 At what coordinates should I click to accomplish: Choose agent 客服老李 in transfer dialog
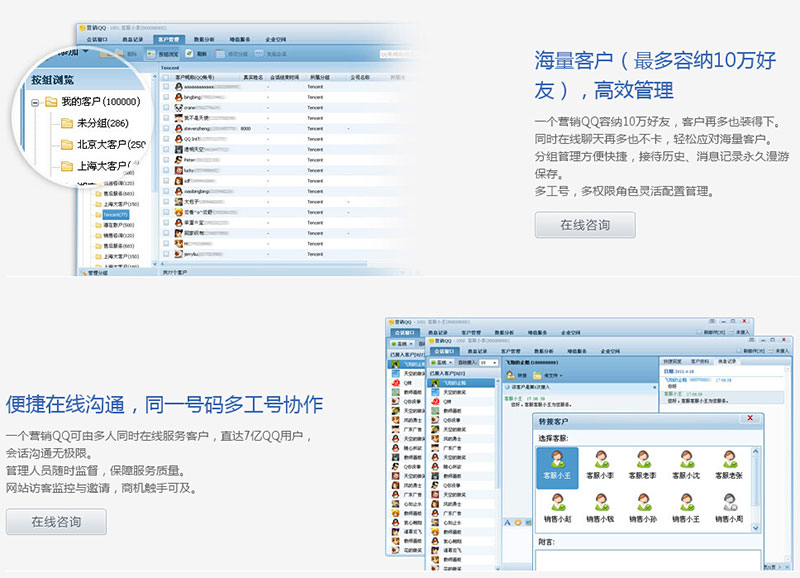click(x=643, y=466)
